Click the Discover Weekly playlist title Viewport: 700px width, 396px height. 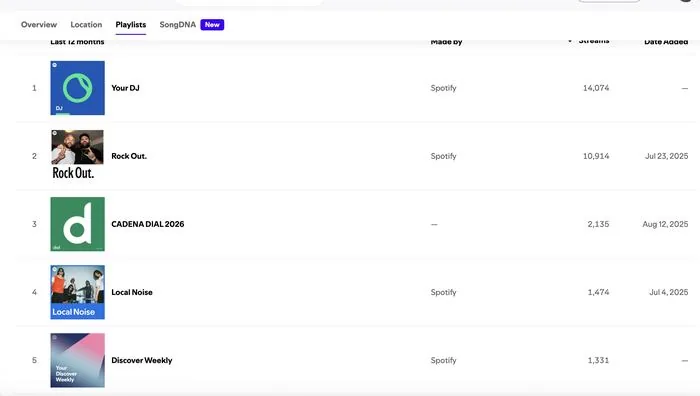[142, 360]
